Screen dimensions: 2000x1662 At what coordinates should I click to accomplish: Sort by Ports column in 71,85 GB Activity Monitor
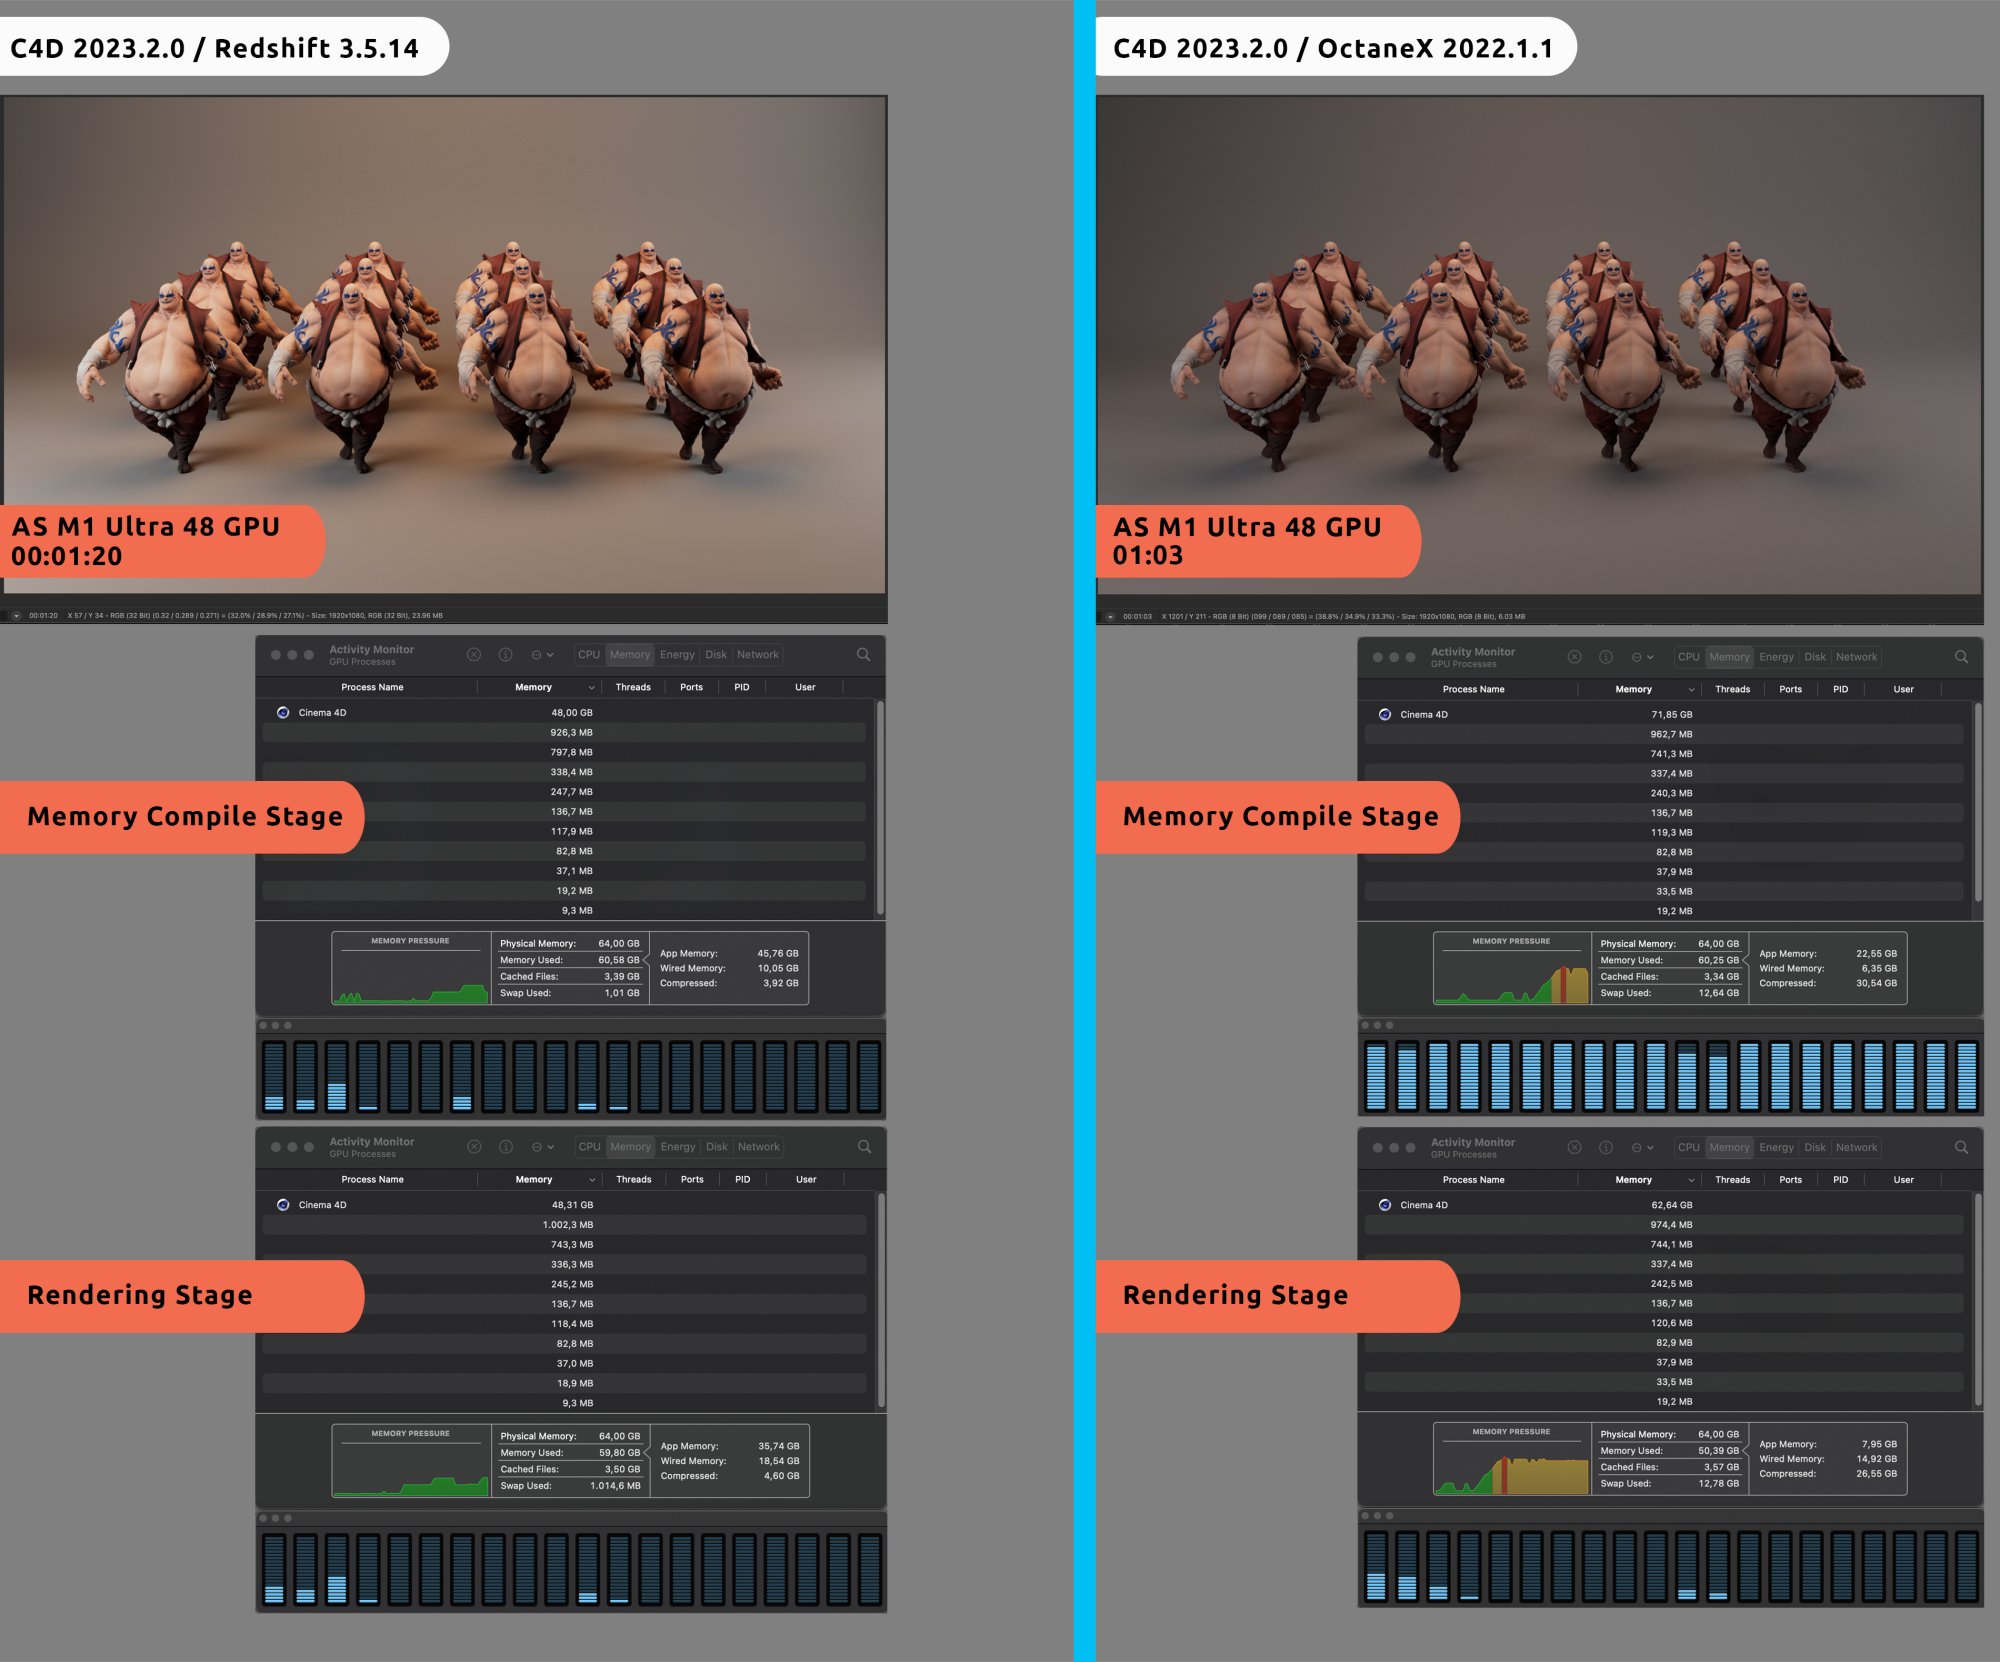point(1790,690)
